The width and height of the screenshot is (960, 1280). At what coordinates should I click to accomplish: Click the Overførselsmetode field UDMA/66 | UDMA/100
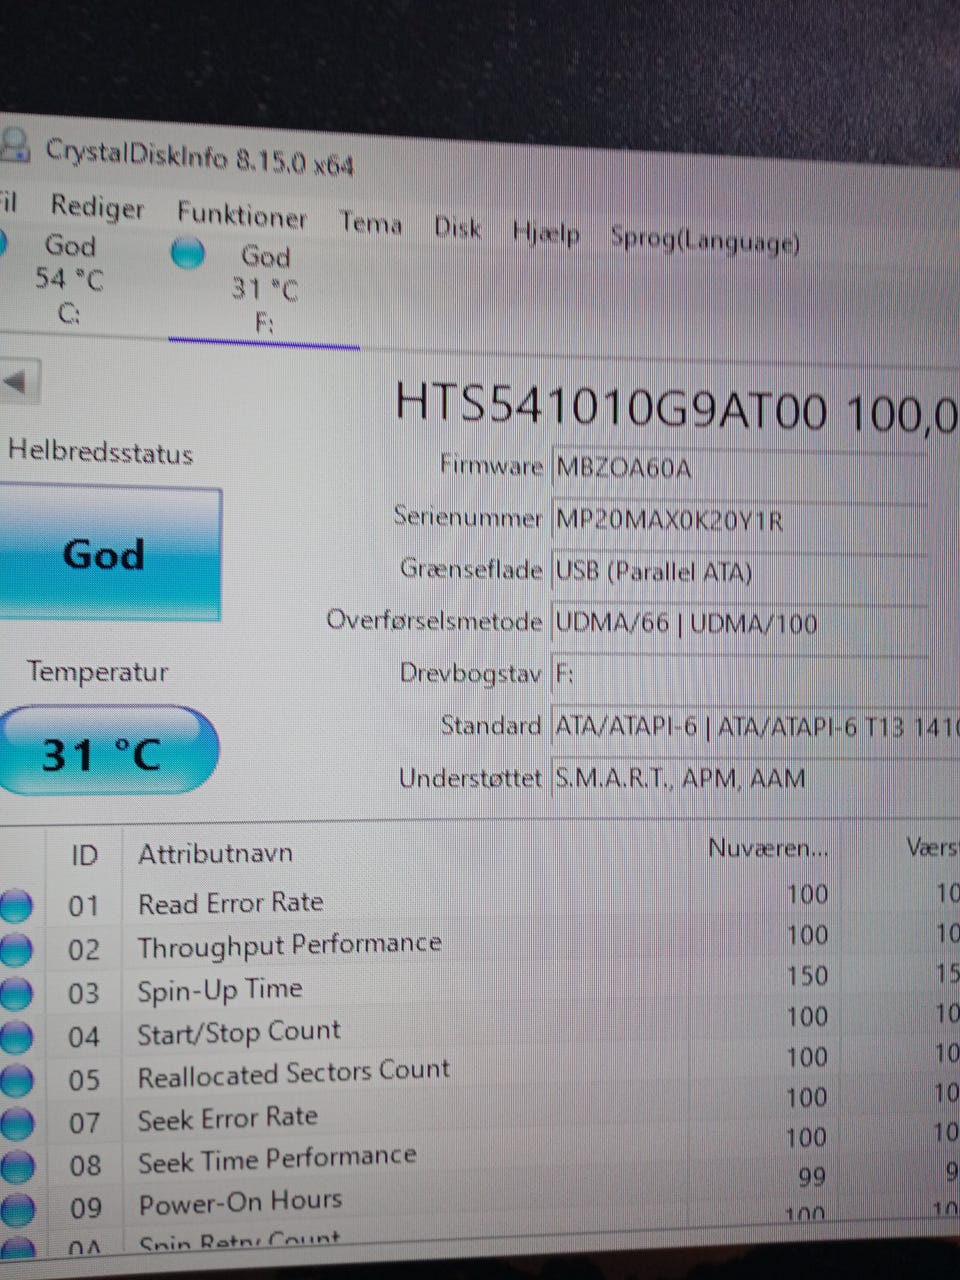(741, 623)
